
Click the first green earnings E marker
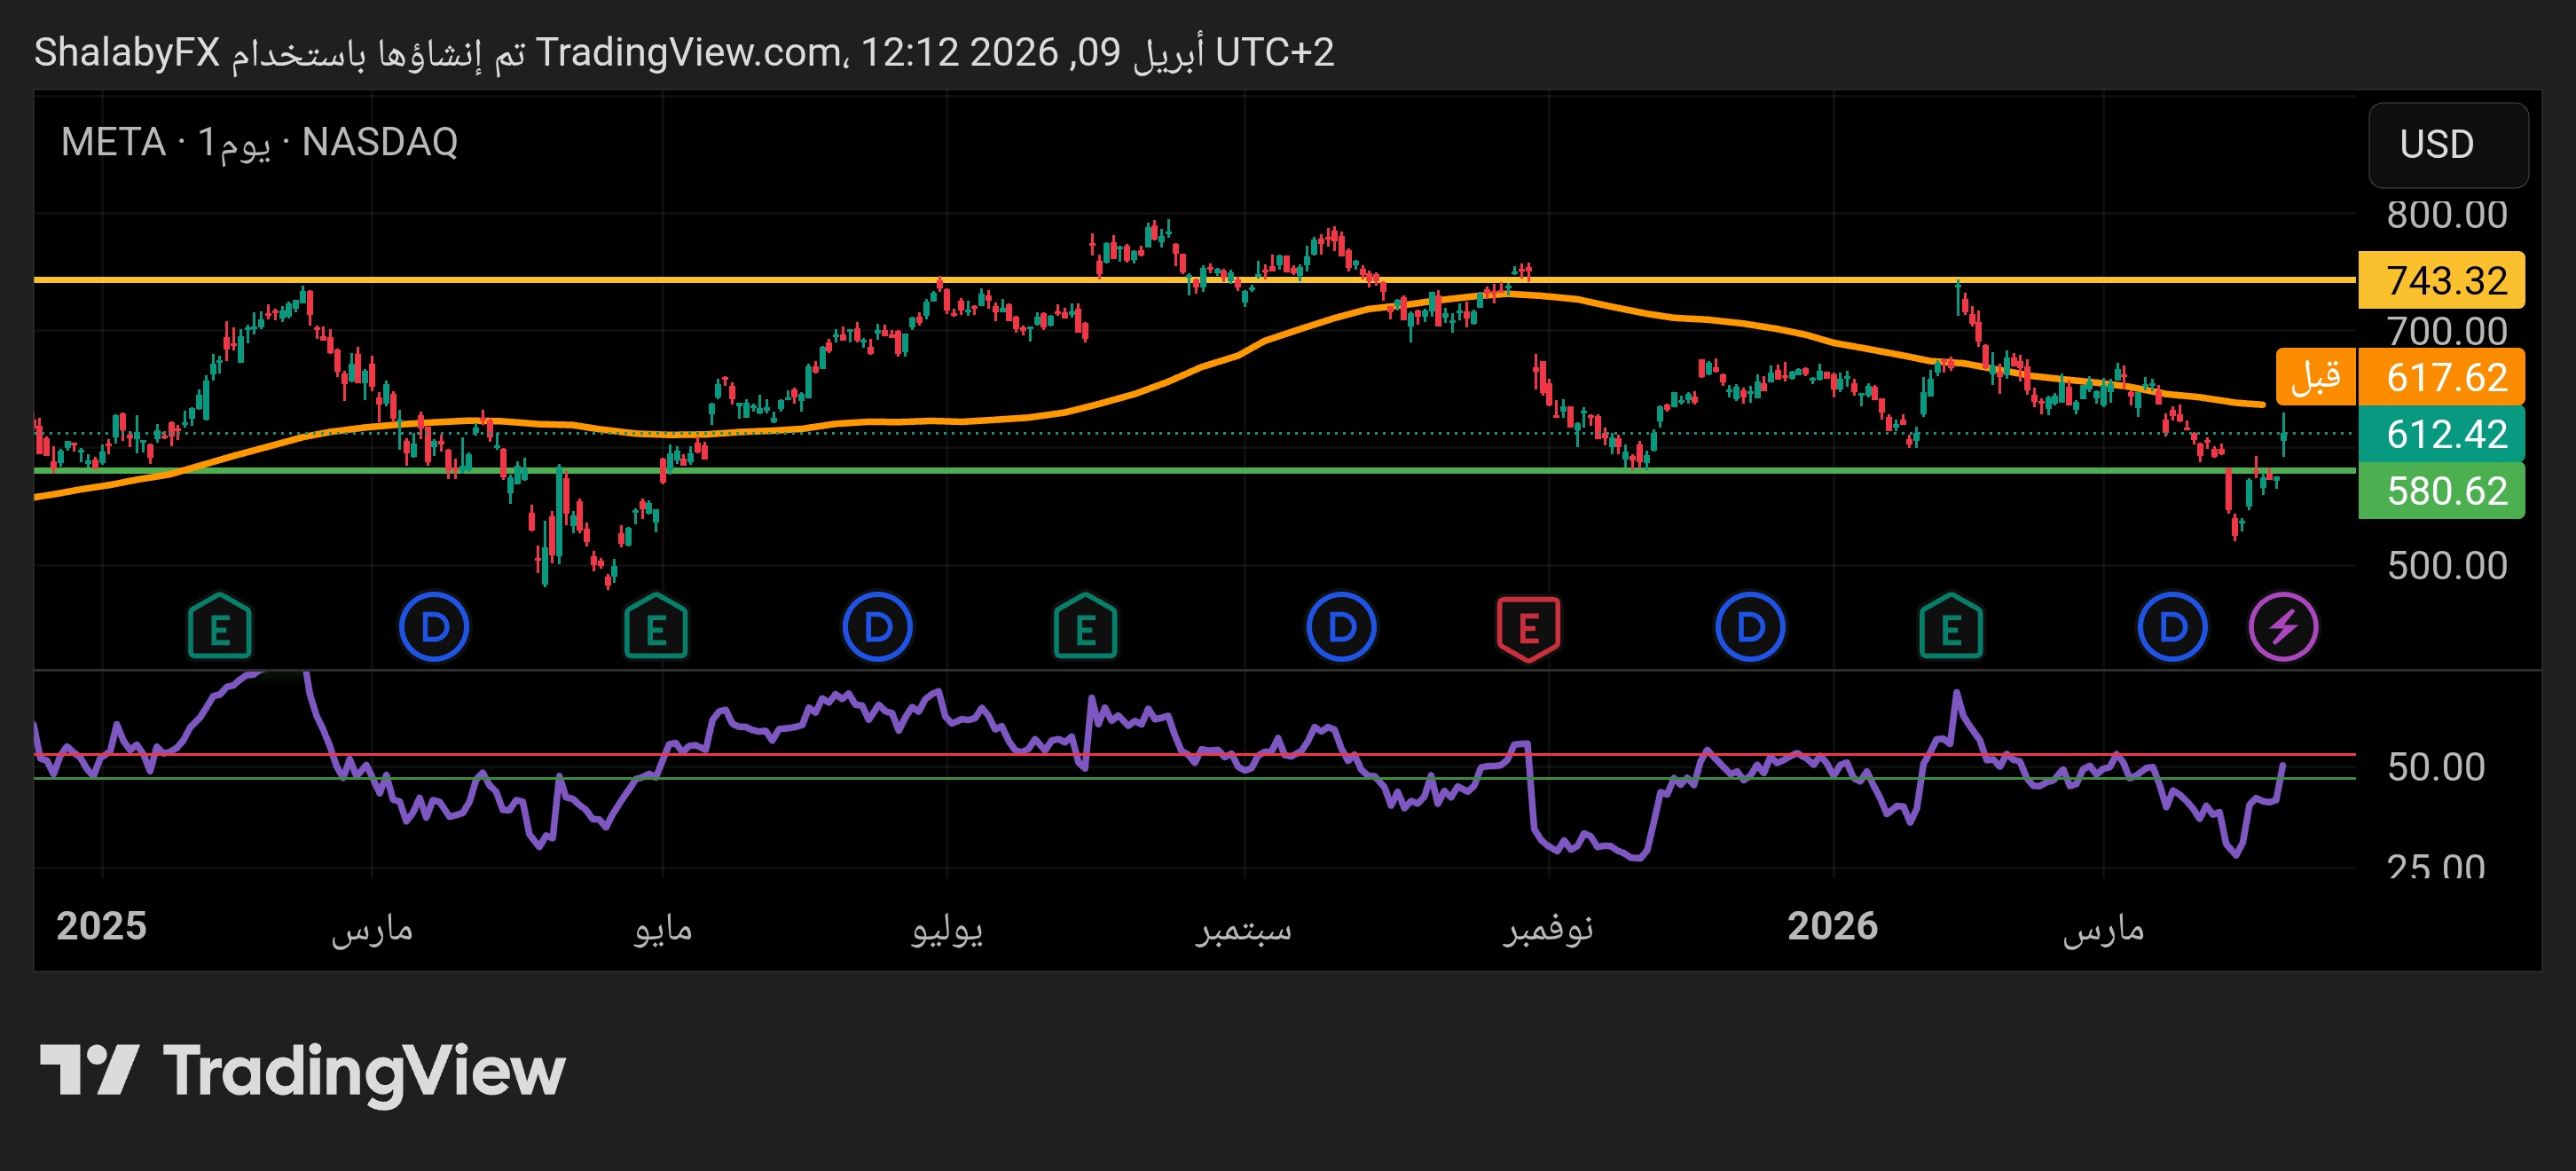(x=220, y=628)
